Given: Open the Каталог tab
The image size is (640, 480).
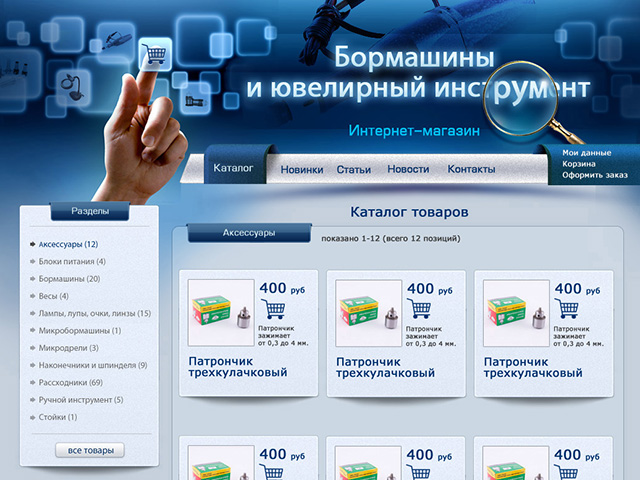Looking at the screenshot, I should coord(233,168).
